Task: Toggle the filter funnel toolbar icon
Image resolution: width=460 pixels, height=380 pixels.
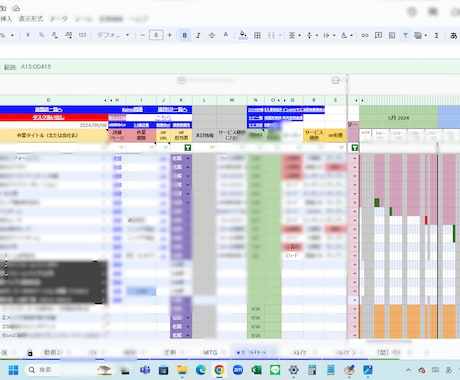Action: coord(405,35)
